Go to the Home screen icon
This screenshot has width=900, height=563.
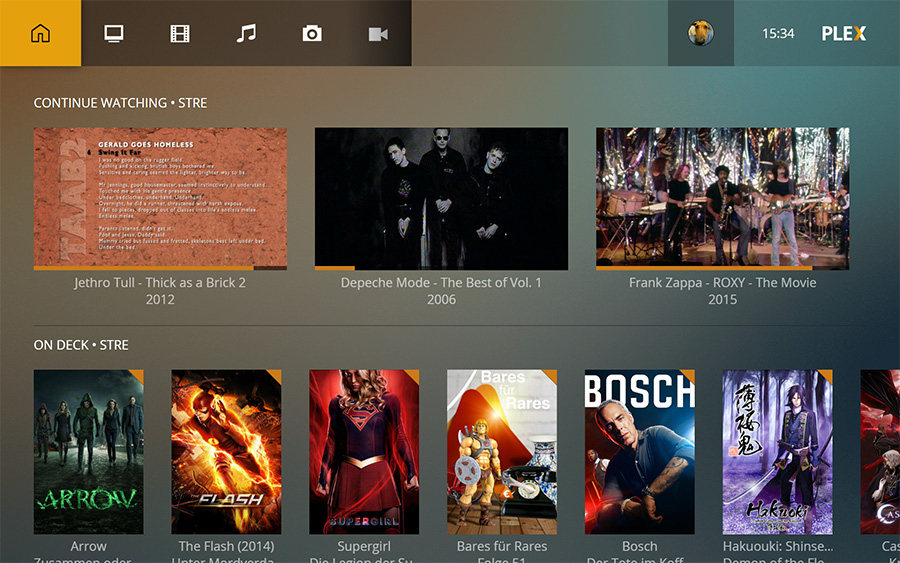tap(40, 33)
